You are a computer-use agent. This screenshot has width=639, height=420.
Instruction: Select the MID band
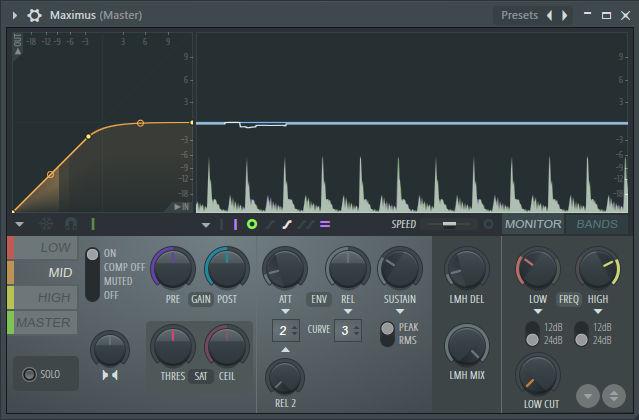point(42,273)
